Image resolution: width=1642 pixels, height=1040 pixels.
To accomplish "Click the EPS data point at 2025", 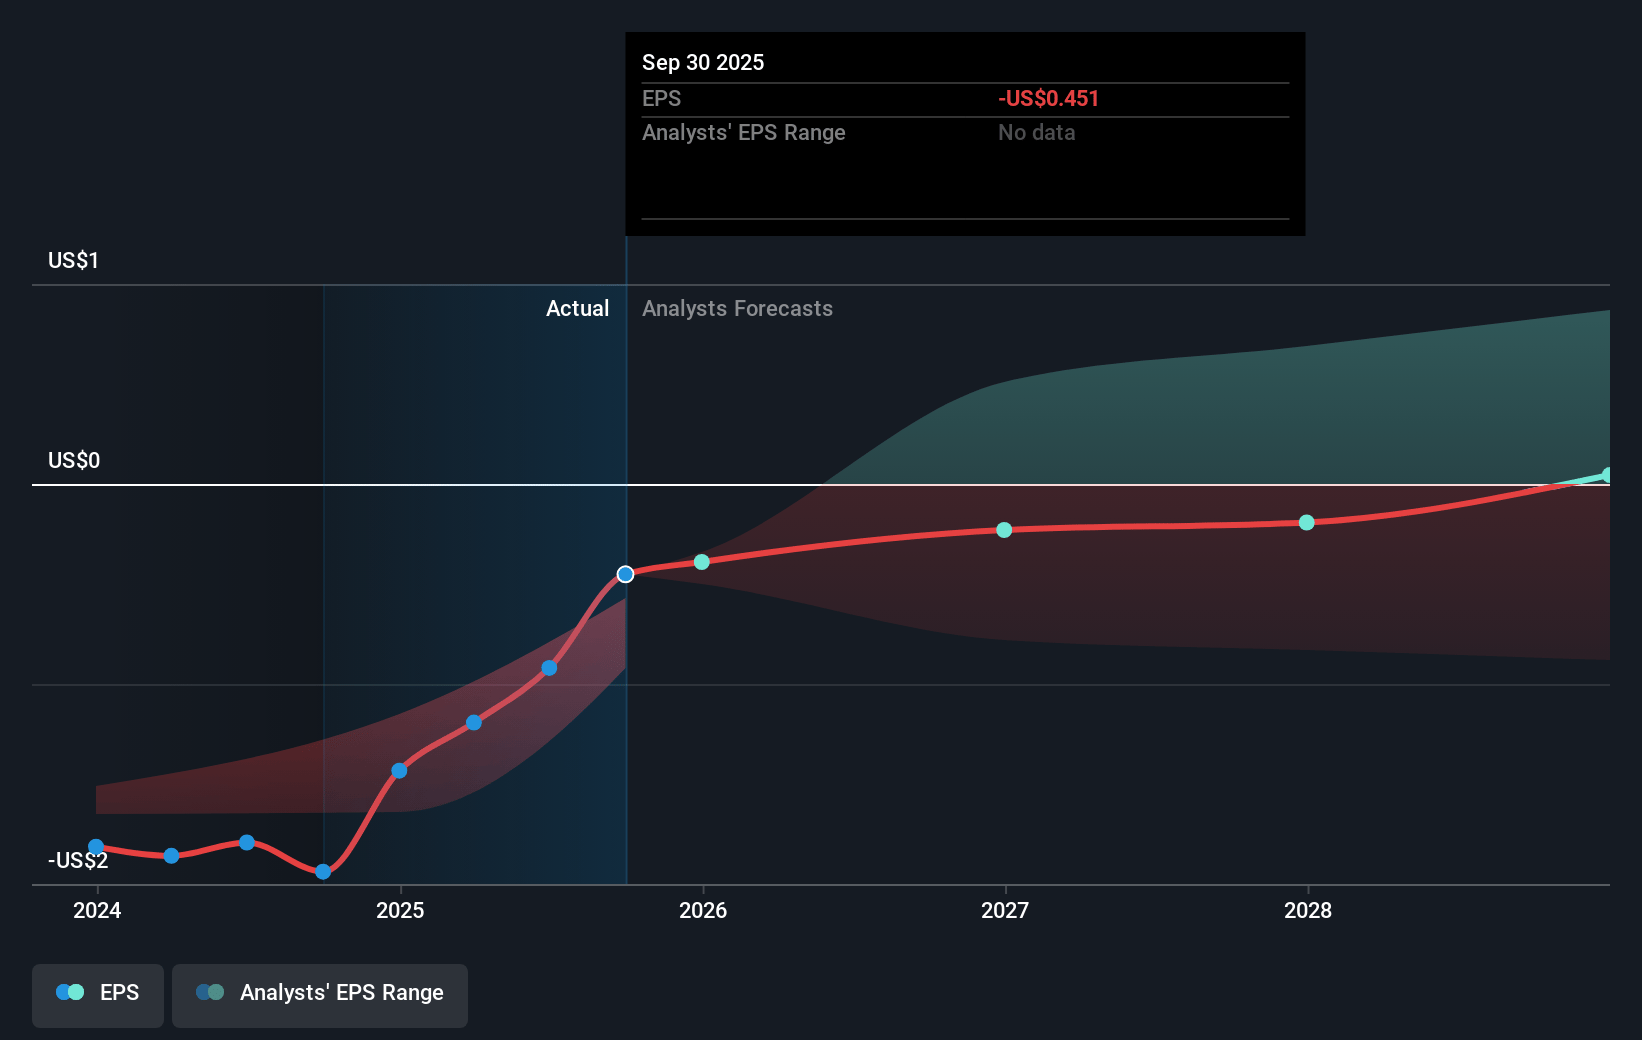I will point(399,770).
